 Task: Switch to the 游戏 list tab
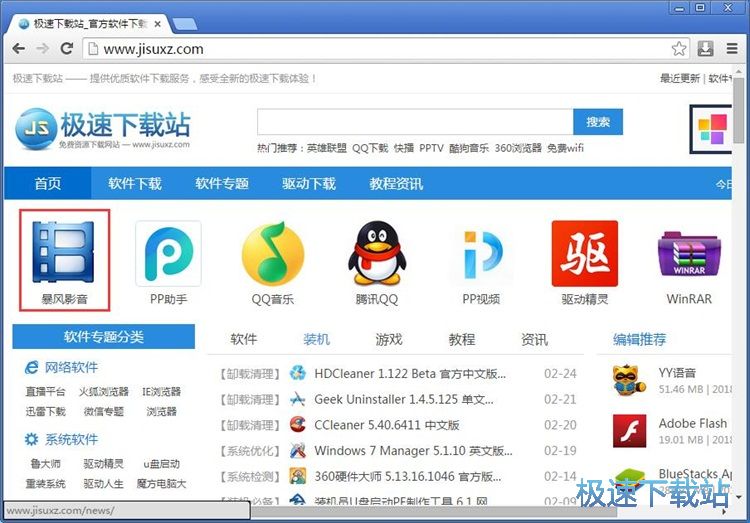pos(389,339)
